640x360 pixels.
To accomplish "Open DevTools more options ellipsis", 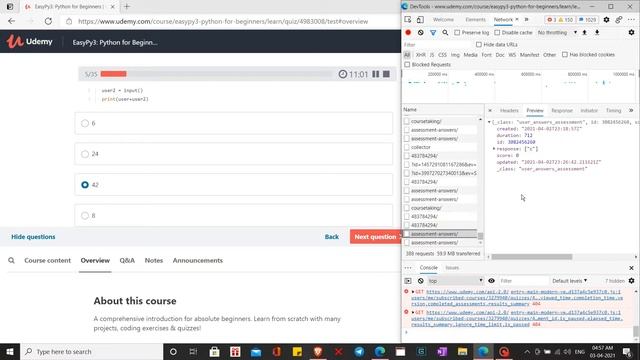I will pos(631,20).
